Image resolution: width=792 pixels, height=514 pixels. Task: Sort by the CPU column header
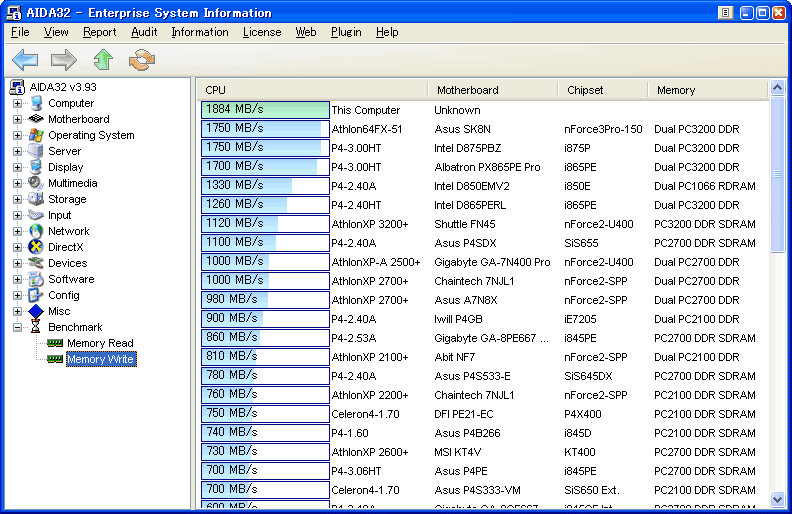[312, 90]
